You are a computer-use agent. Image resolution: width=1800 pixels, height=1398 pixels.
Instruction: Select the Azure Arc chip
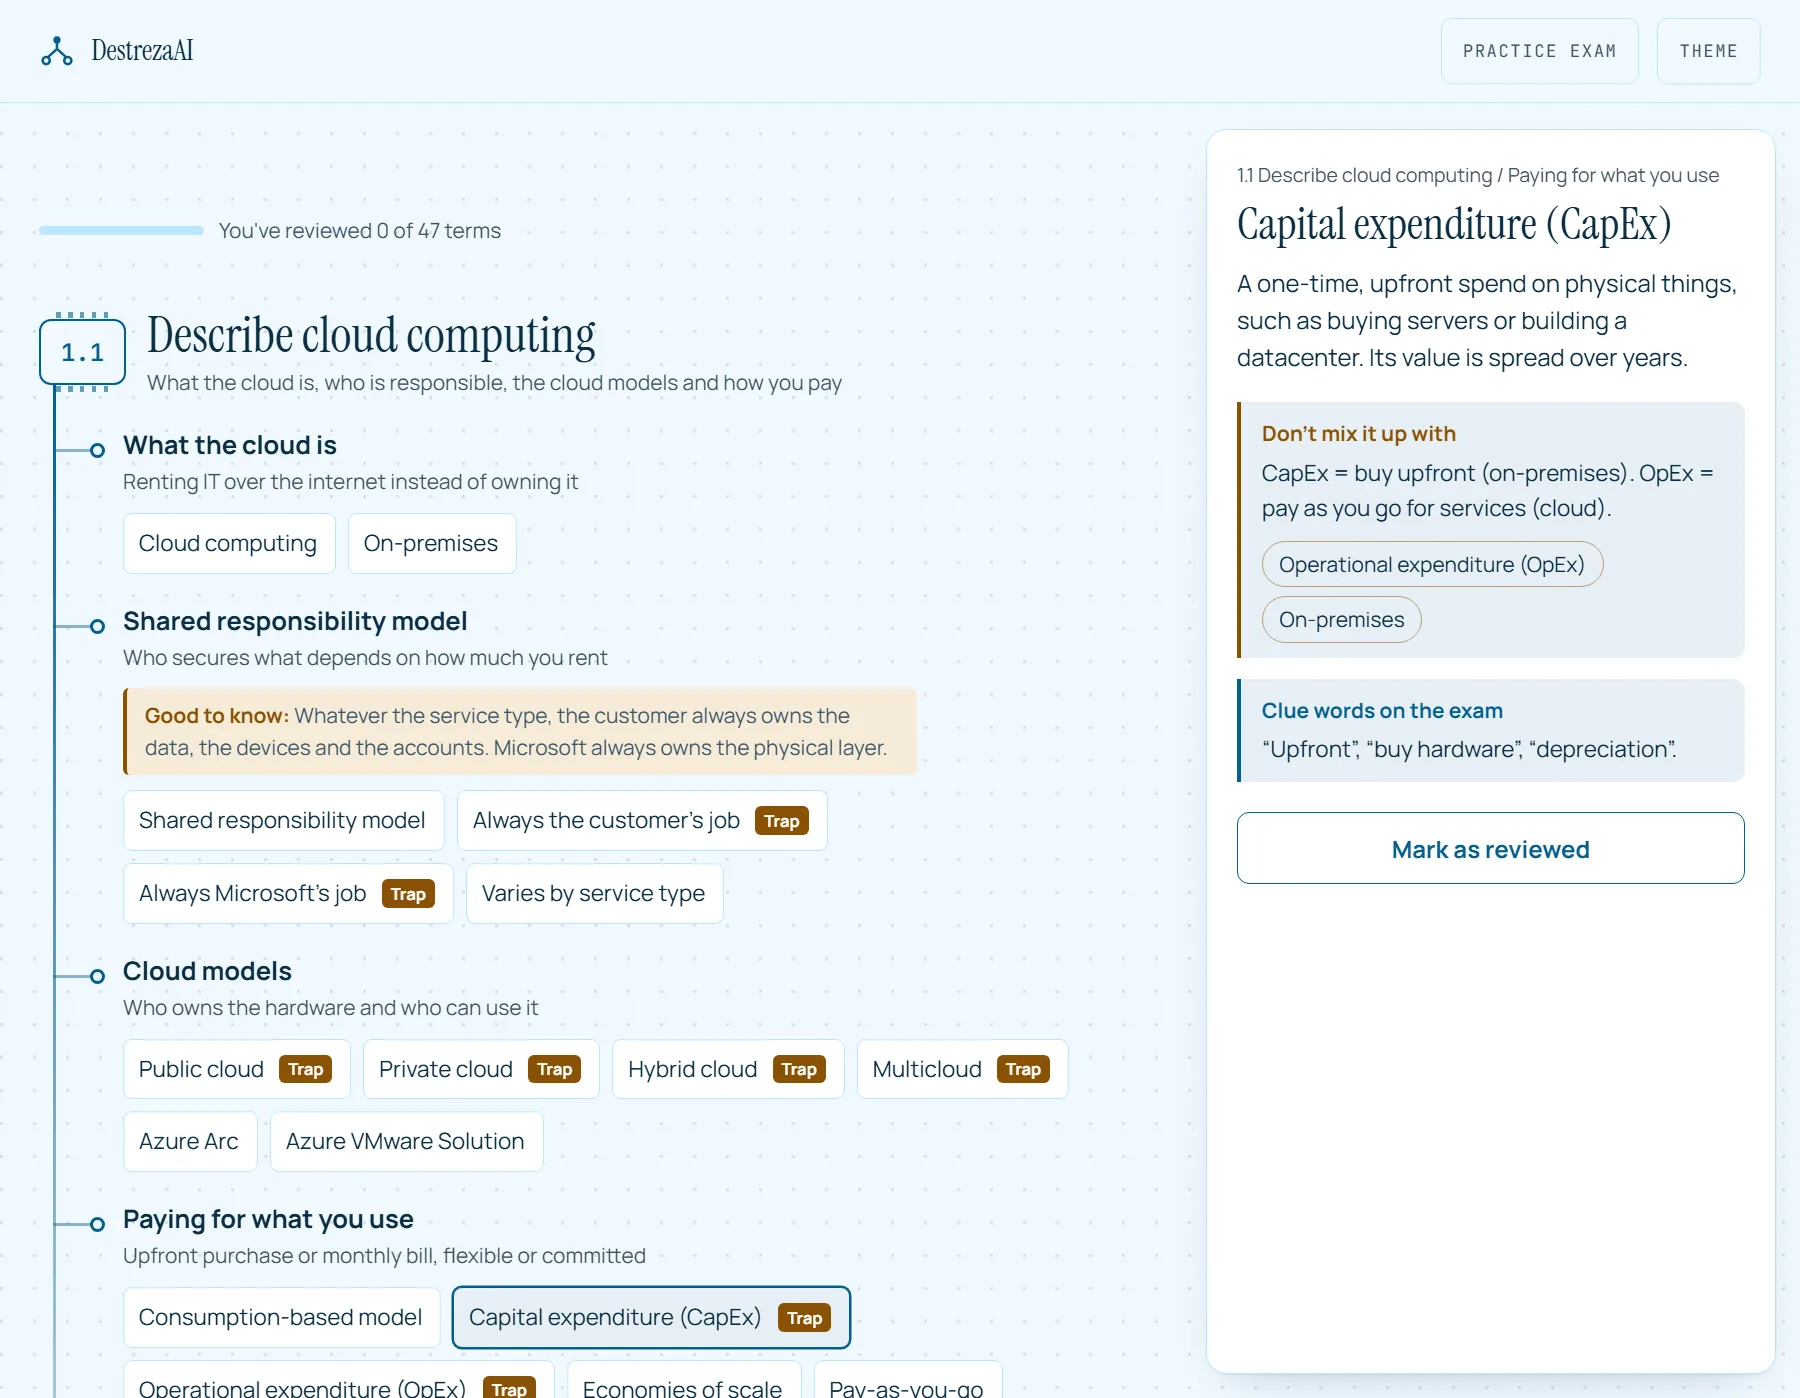pyautogui.click(x=190, y=1141)
